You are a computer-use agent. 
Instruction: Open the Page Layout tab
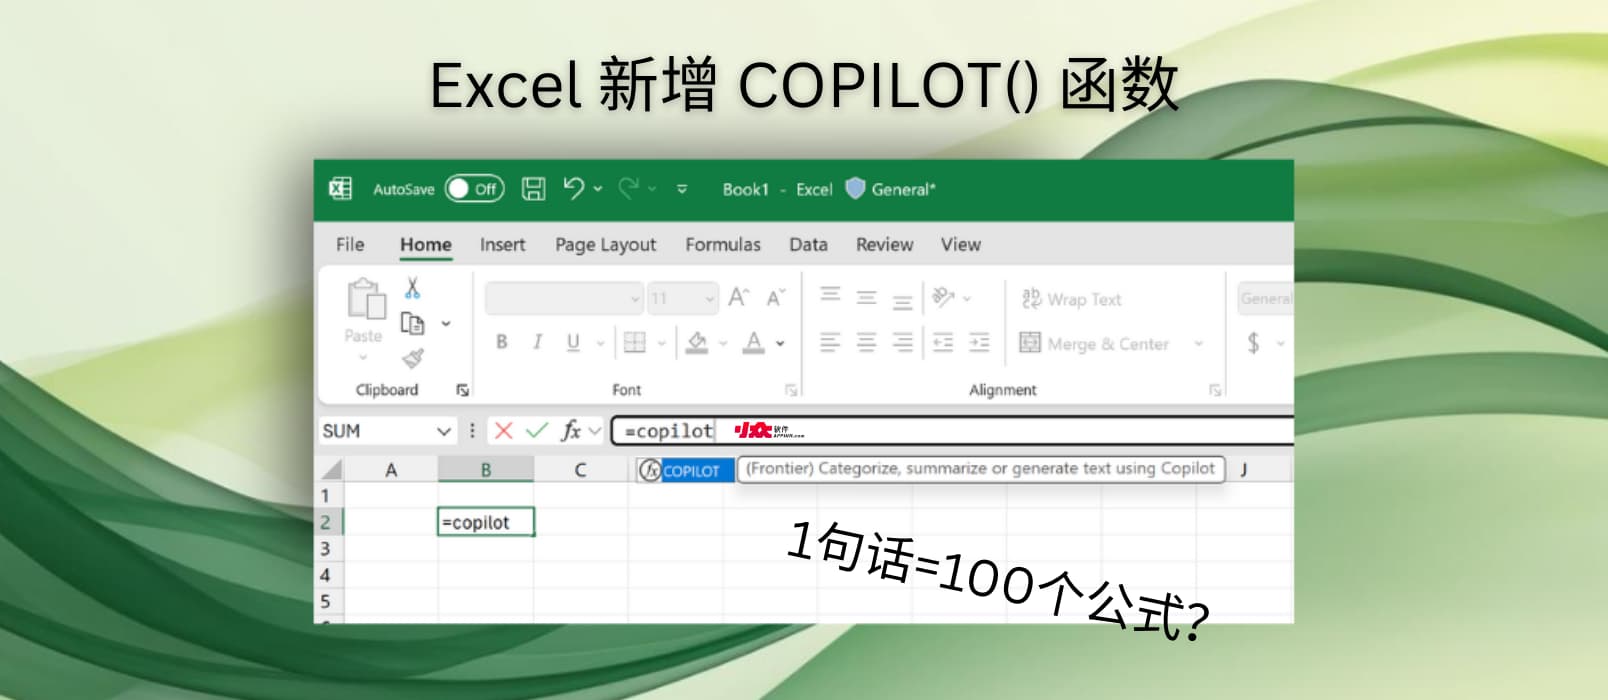point(606,245)
